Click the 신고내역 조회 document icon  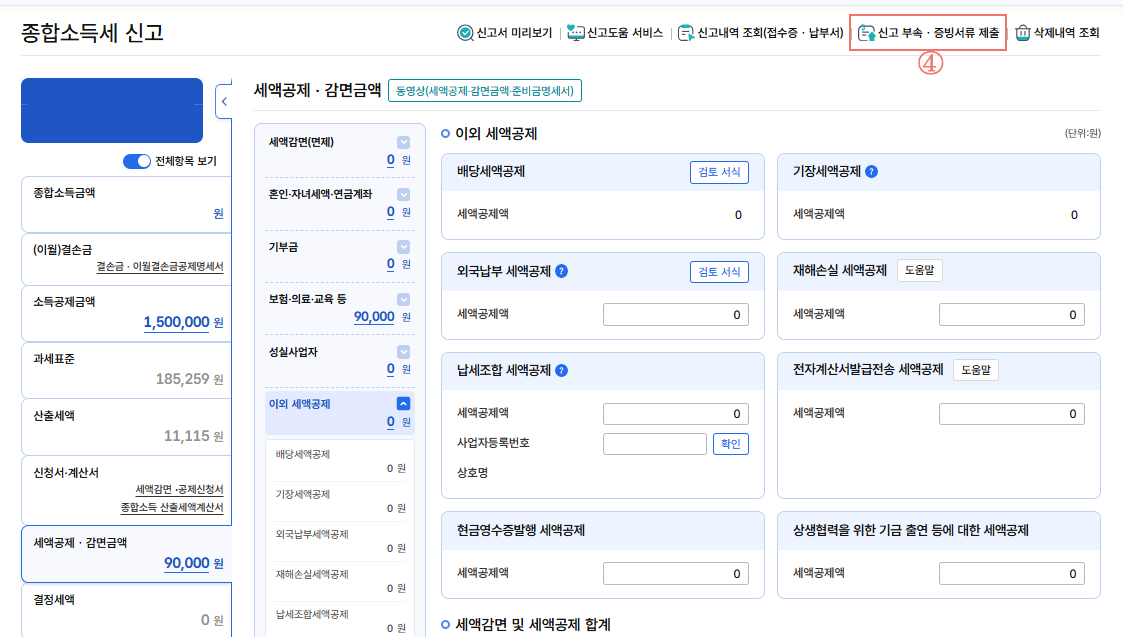(x=685, y=33)
